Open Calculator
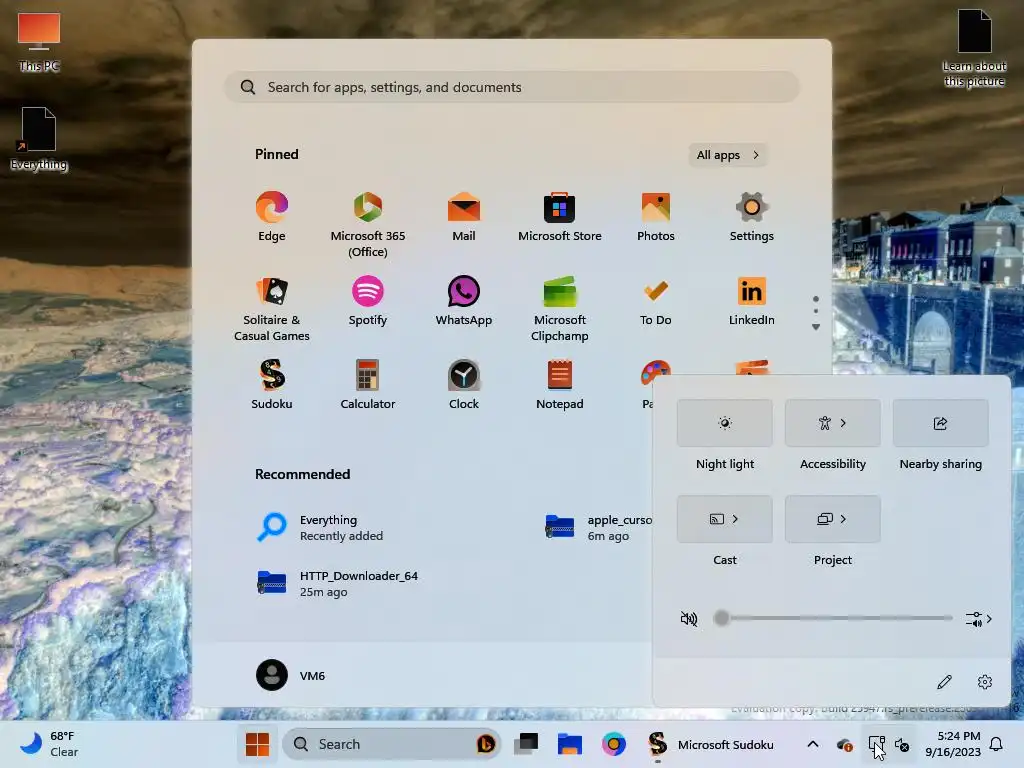 click(368, 385)
